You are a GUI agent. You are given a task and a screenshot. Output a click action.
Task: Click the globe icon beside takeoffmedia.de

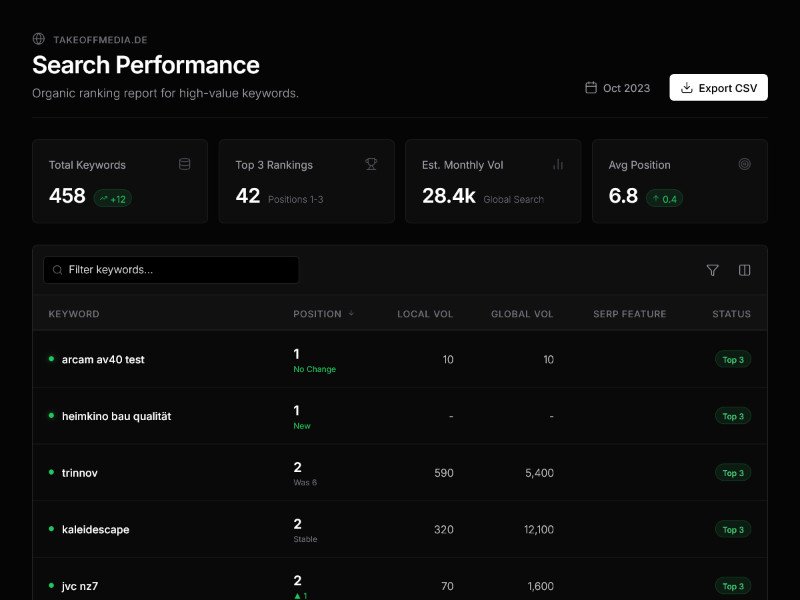[39, 39]
